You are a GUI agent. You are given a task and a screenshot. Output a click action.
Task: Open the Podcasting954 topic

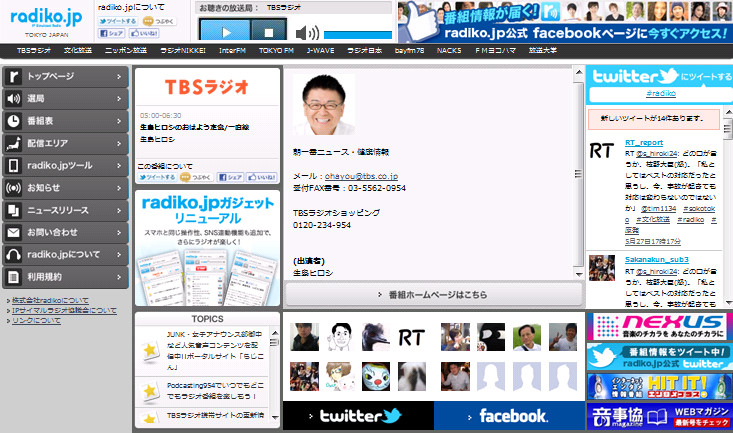[x=215, y=390]
